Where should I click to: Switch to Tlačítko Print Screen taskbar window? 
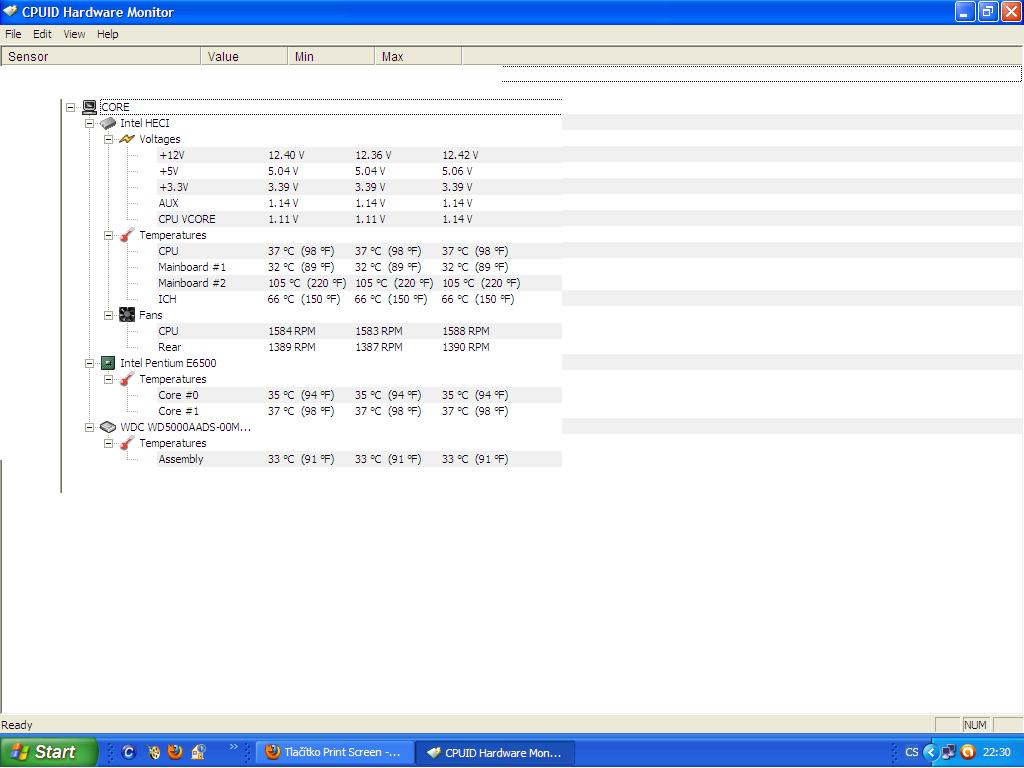pyautogui.click(x=334, y=752)
